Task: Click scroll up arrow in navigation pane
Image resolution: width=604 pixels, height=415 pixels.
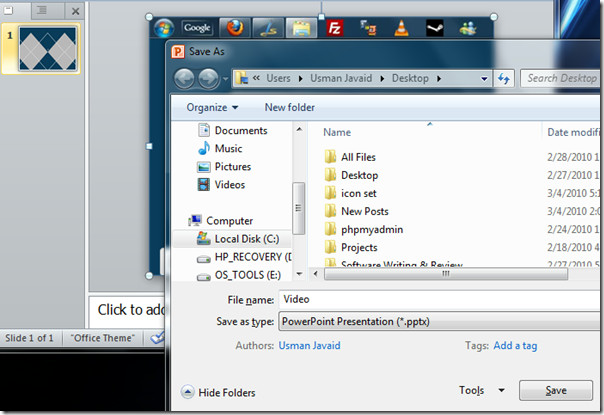Action: [x=299, y=129]
